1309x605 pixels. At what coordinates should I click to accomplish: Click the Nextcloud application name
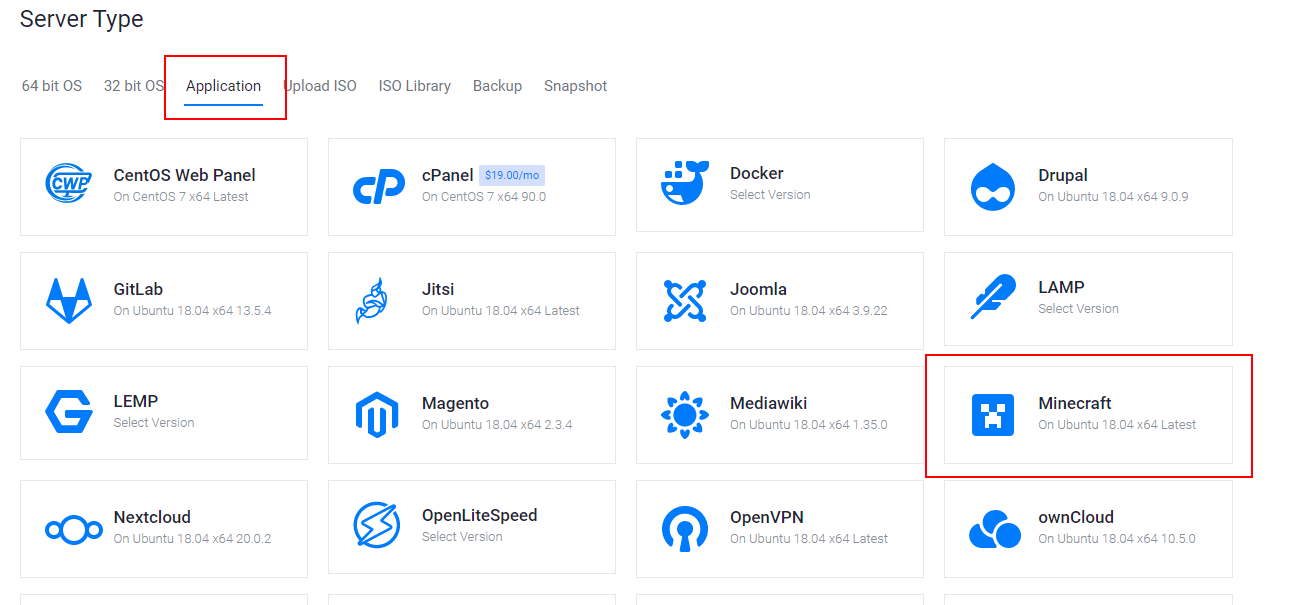(x=152, y=517)
